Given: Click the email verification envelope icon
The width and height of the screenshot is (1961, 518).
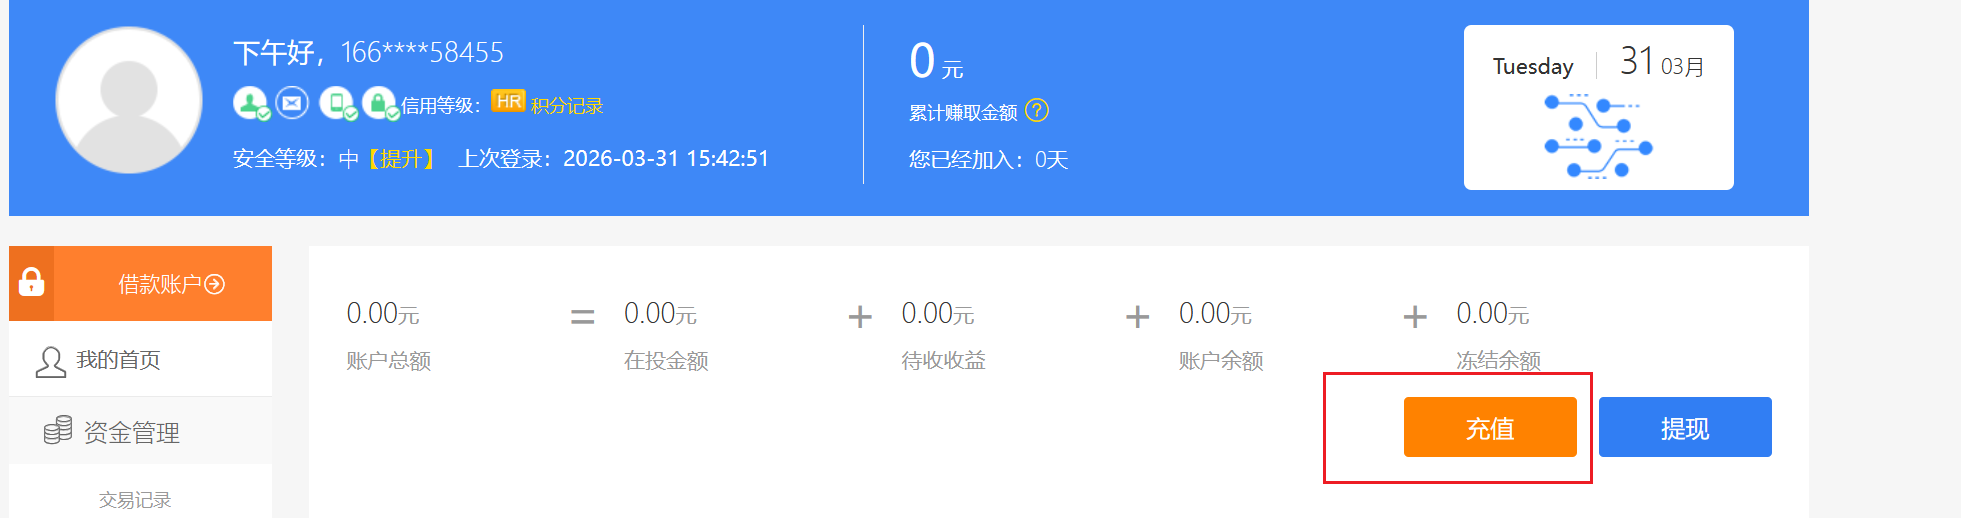Looking at the screenshot, I should pyautogui.click(x=292, y=103).
